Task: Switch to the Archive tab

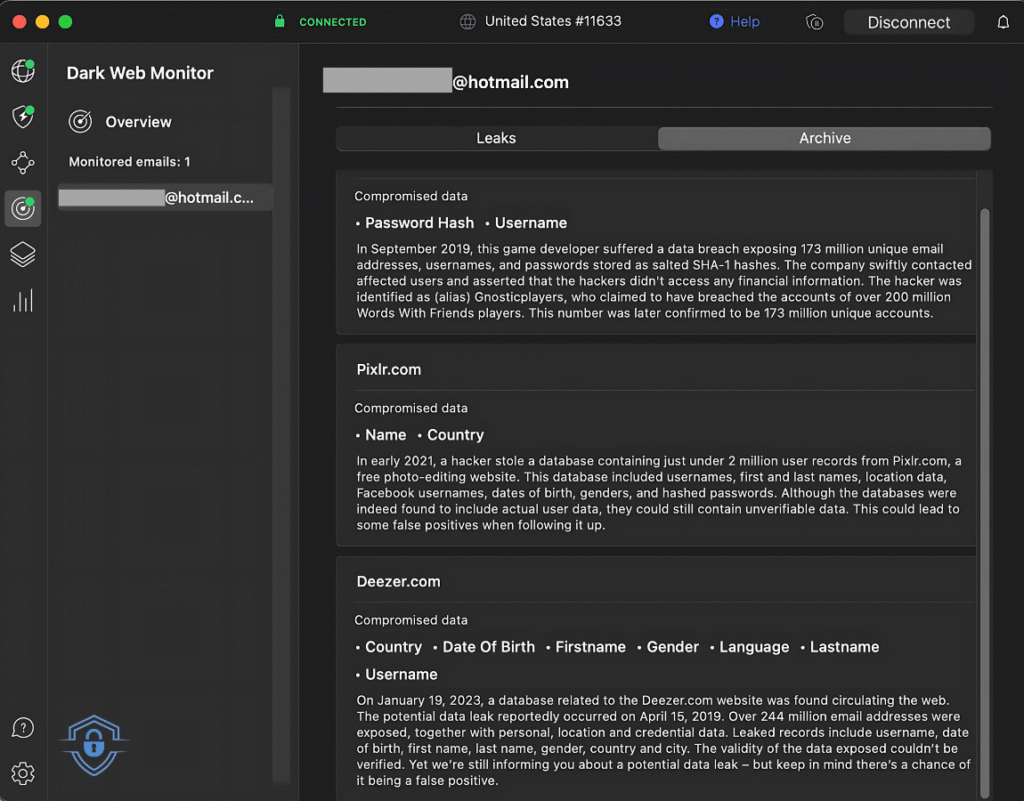Action: (824, 138)
